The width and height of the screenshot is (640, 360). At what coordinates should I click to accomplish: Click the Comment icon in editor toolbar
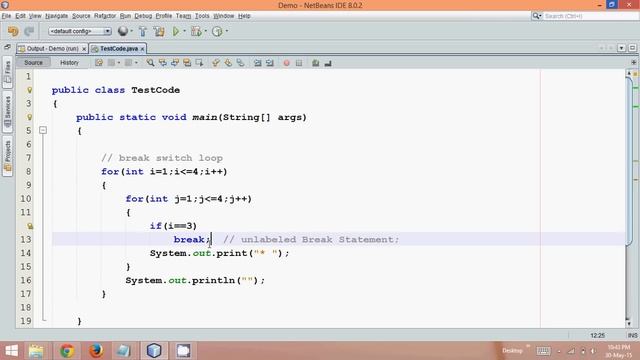point(316,63)
